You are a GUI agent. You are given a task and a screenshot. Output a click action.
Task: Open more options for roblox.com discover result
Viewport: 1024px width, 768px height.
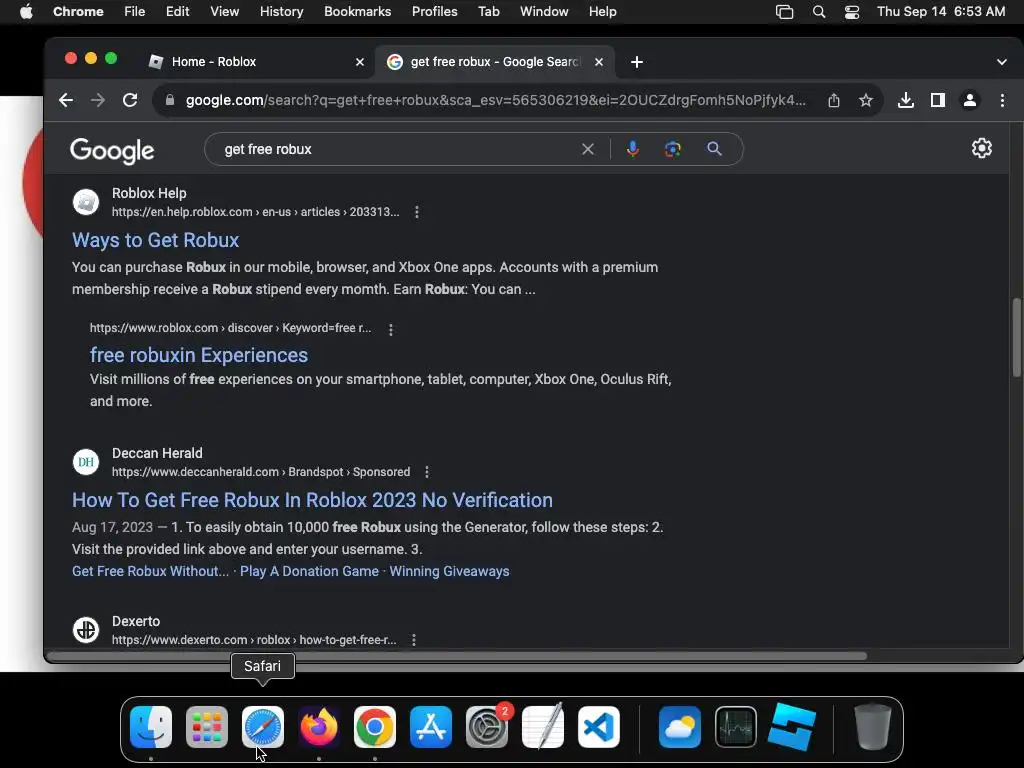(391, 330)
